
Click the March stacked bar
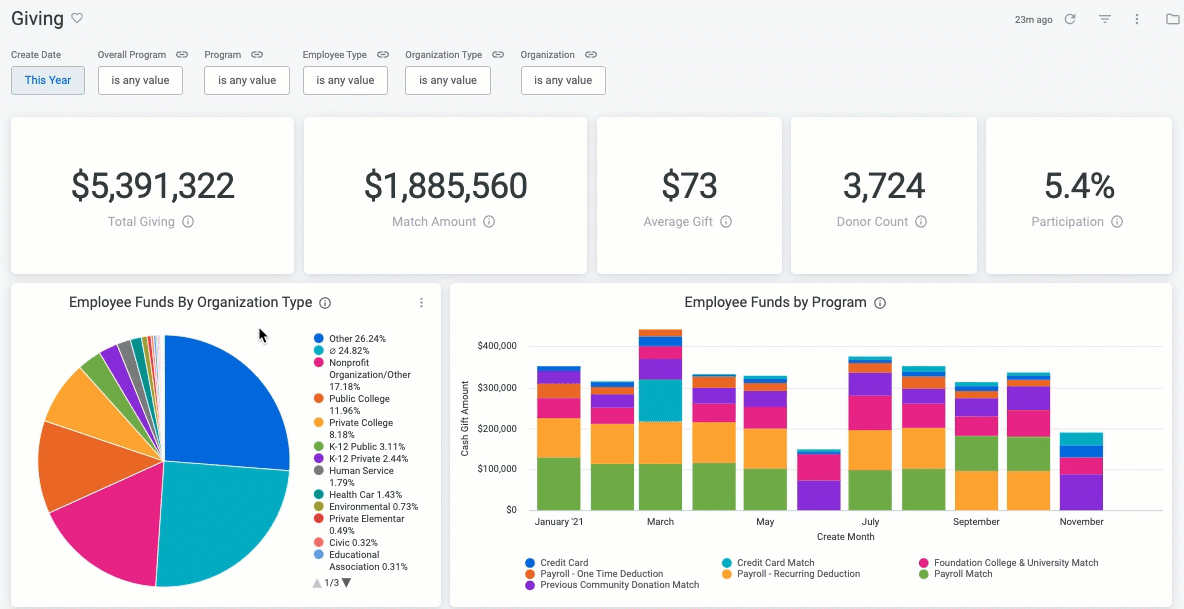pos(661,420)
